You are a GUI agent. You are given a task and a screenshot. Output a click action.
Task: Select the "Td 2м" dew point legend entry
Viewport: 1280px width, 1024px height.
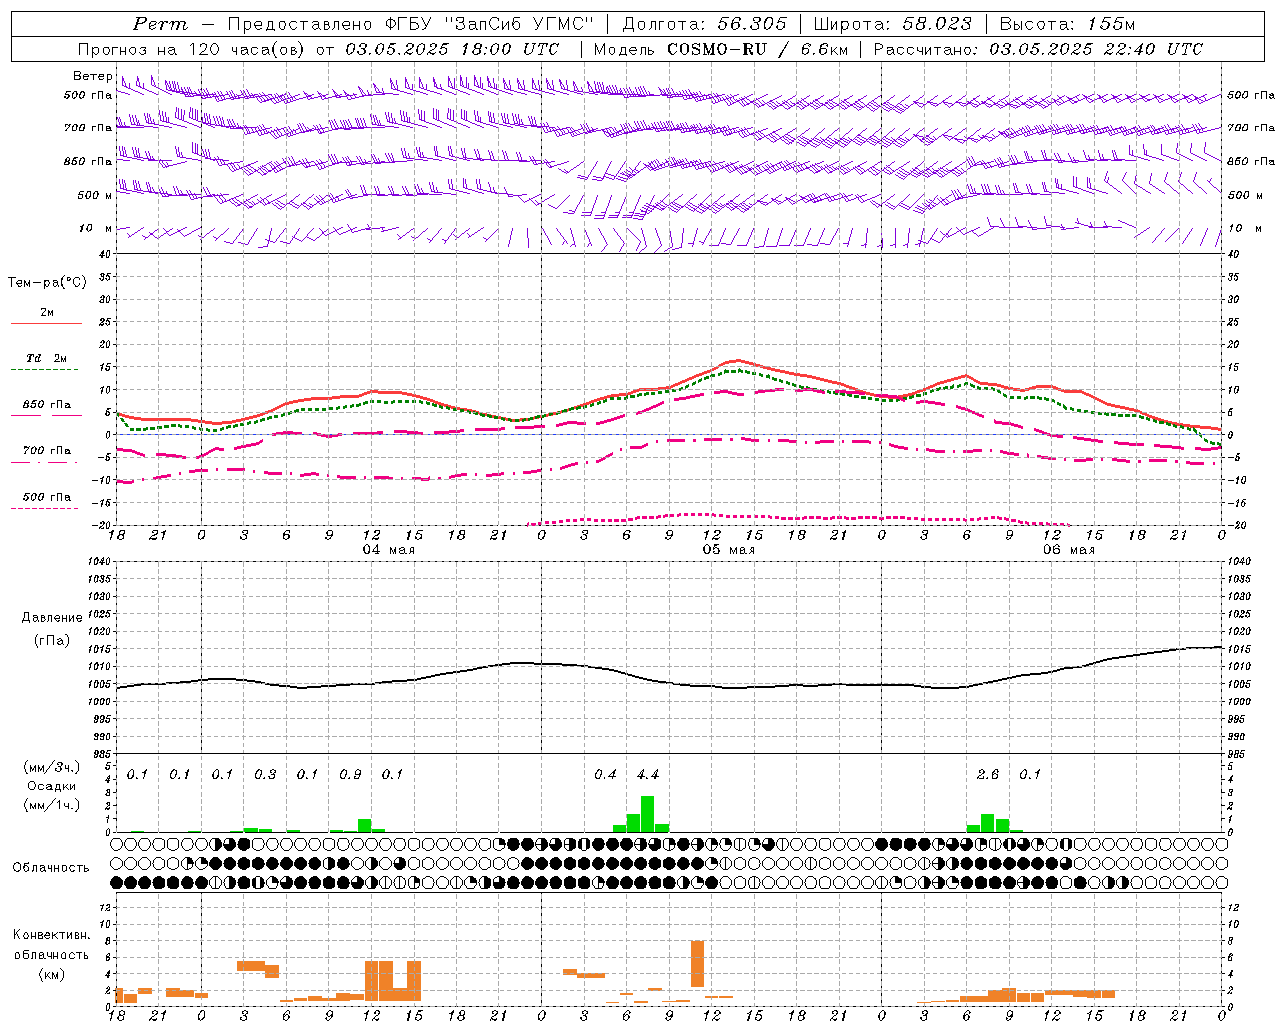point(47,358)
